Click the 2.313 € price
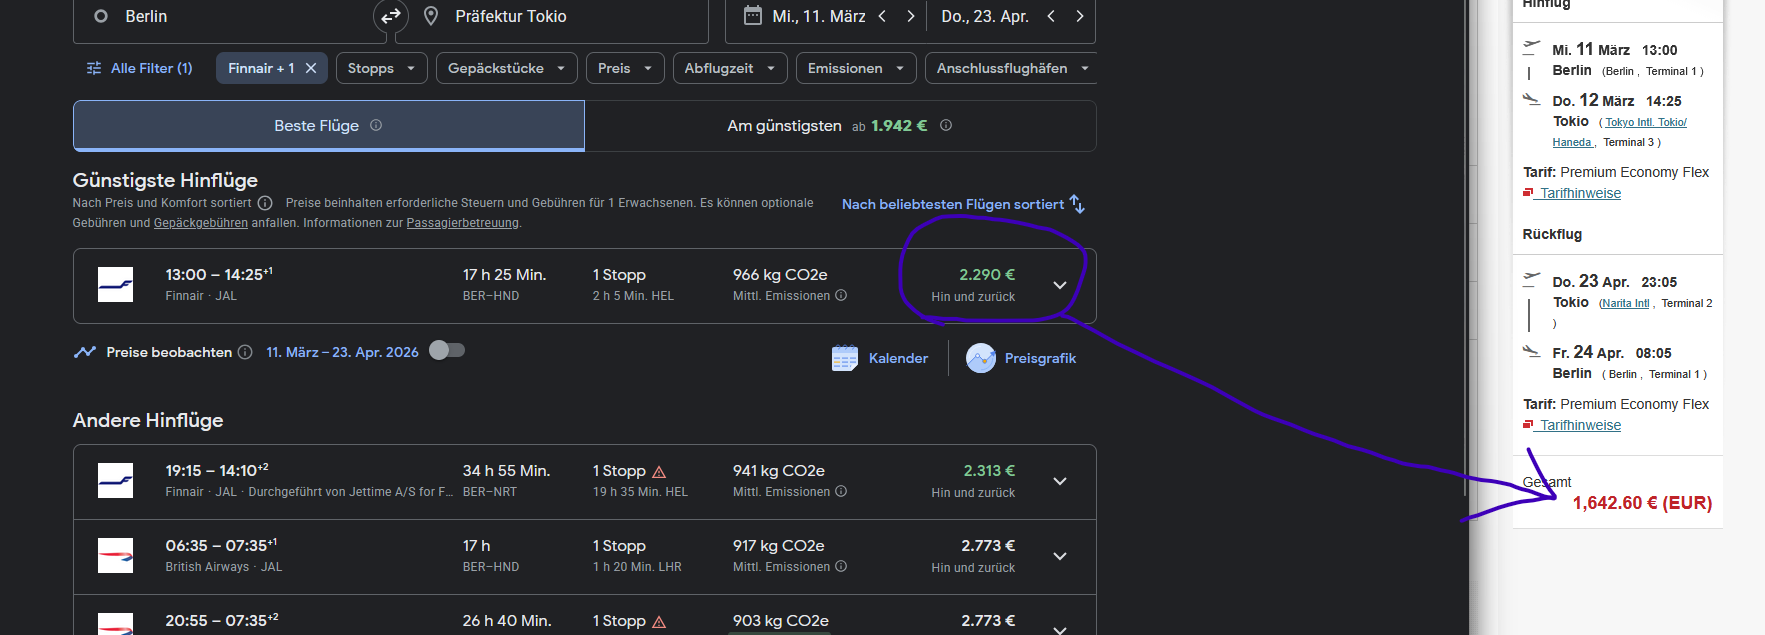The height and width of the screenshot is (635, 1765). 989,470
